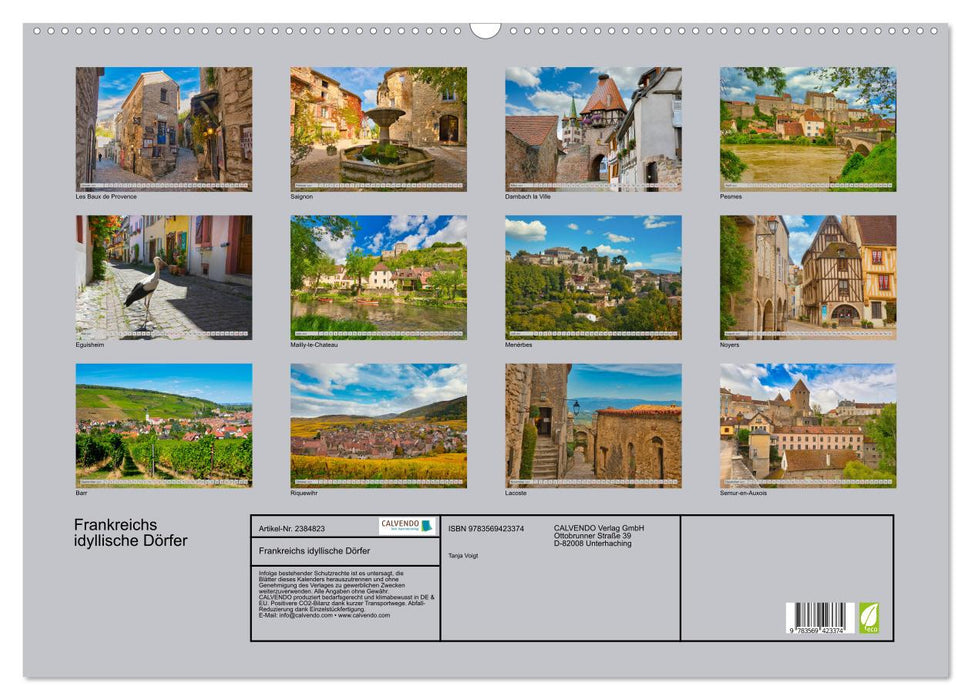
Task: Click the CALVENDO logo
Action: pyautogui.click(x=407, y=526)
